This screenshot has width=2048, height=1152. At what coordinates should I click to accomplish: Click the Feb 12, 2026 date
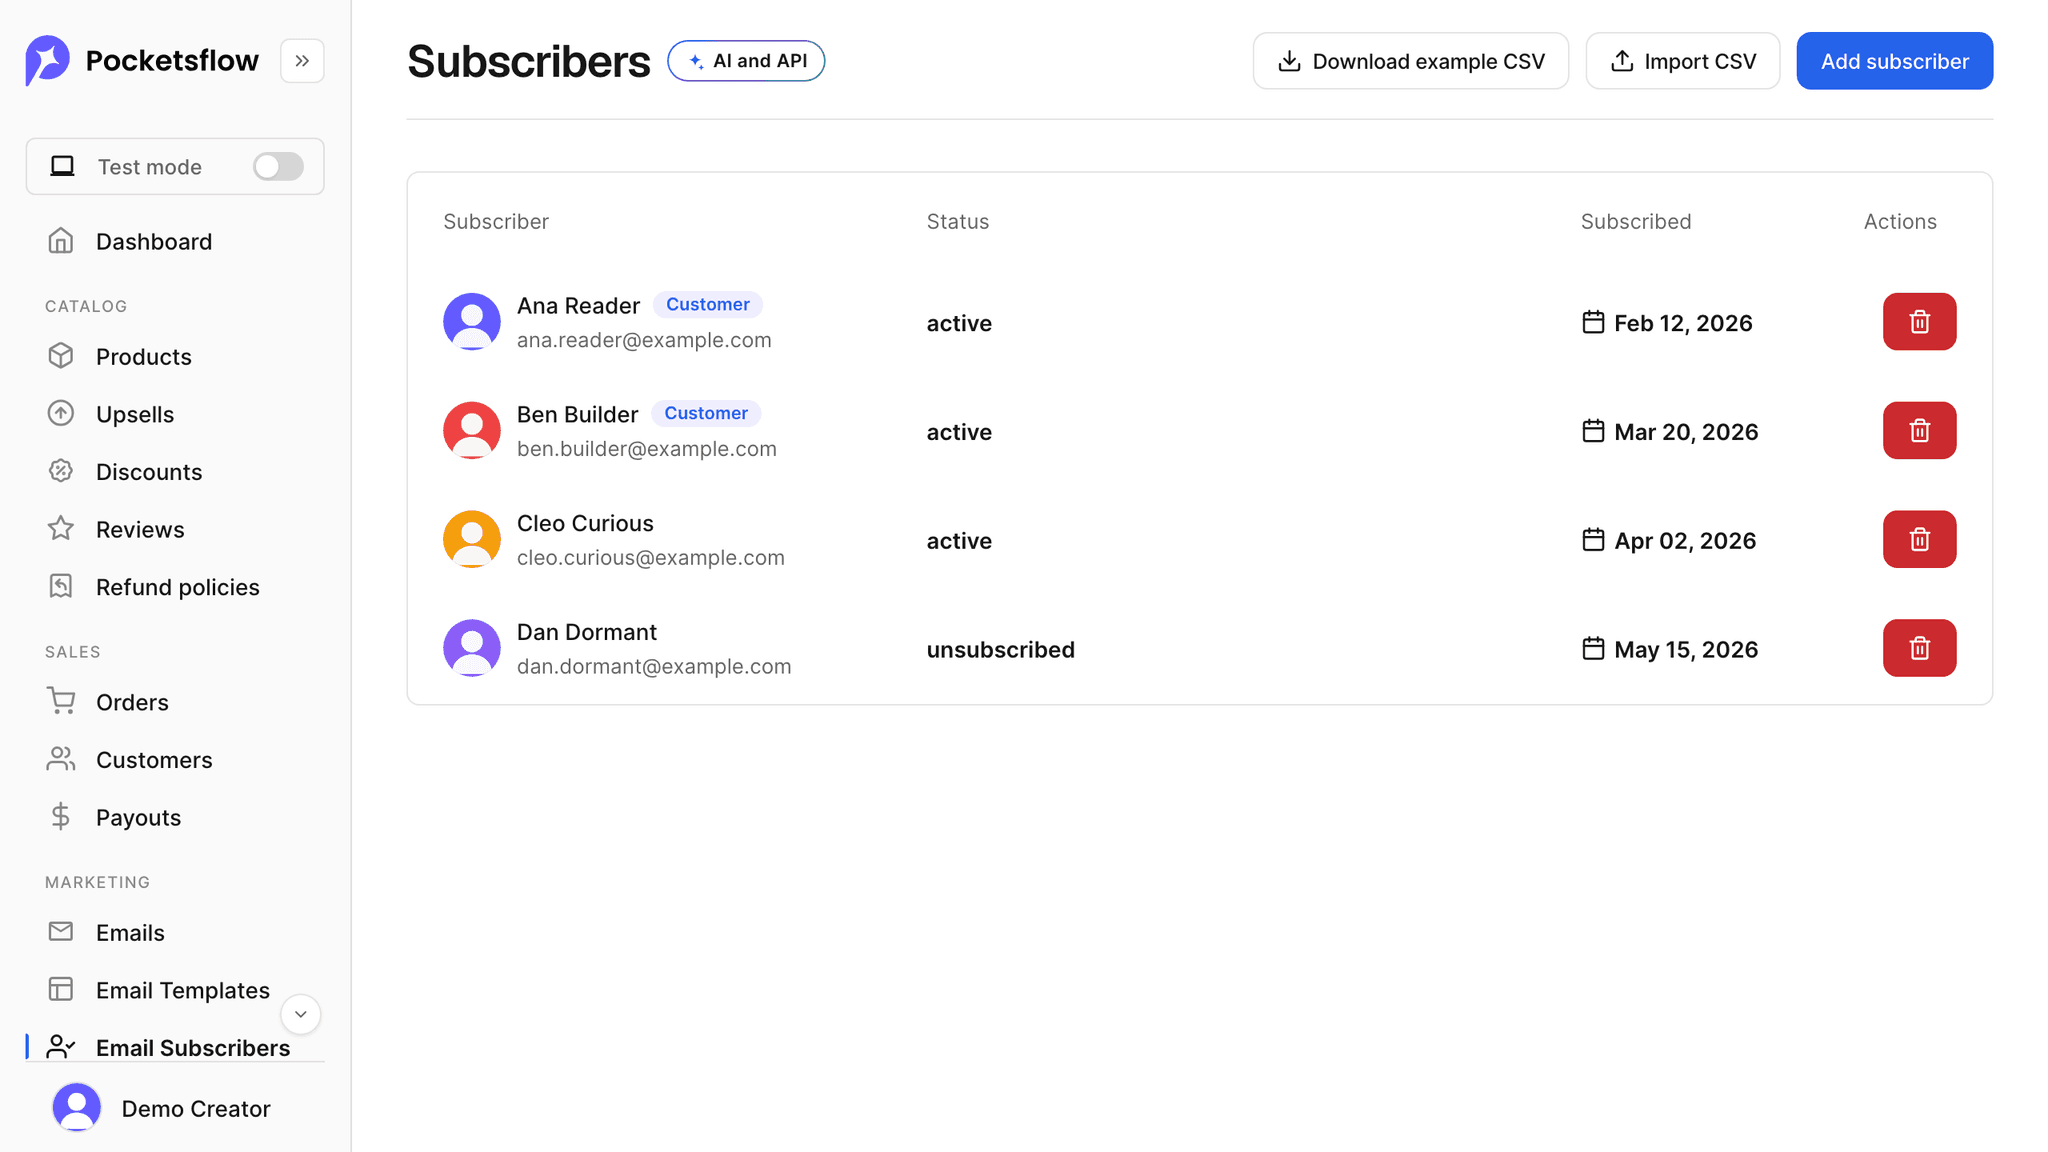tap(1683, 323)
